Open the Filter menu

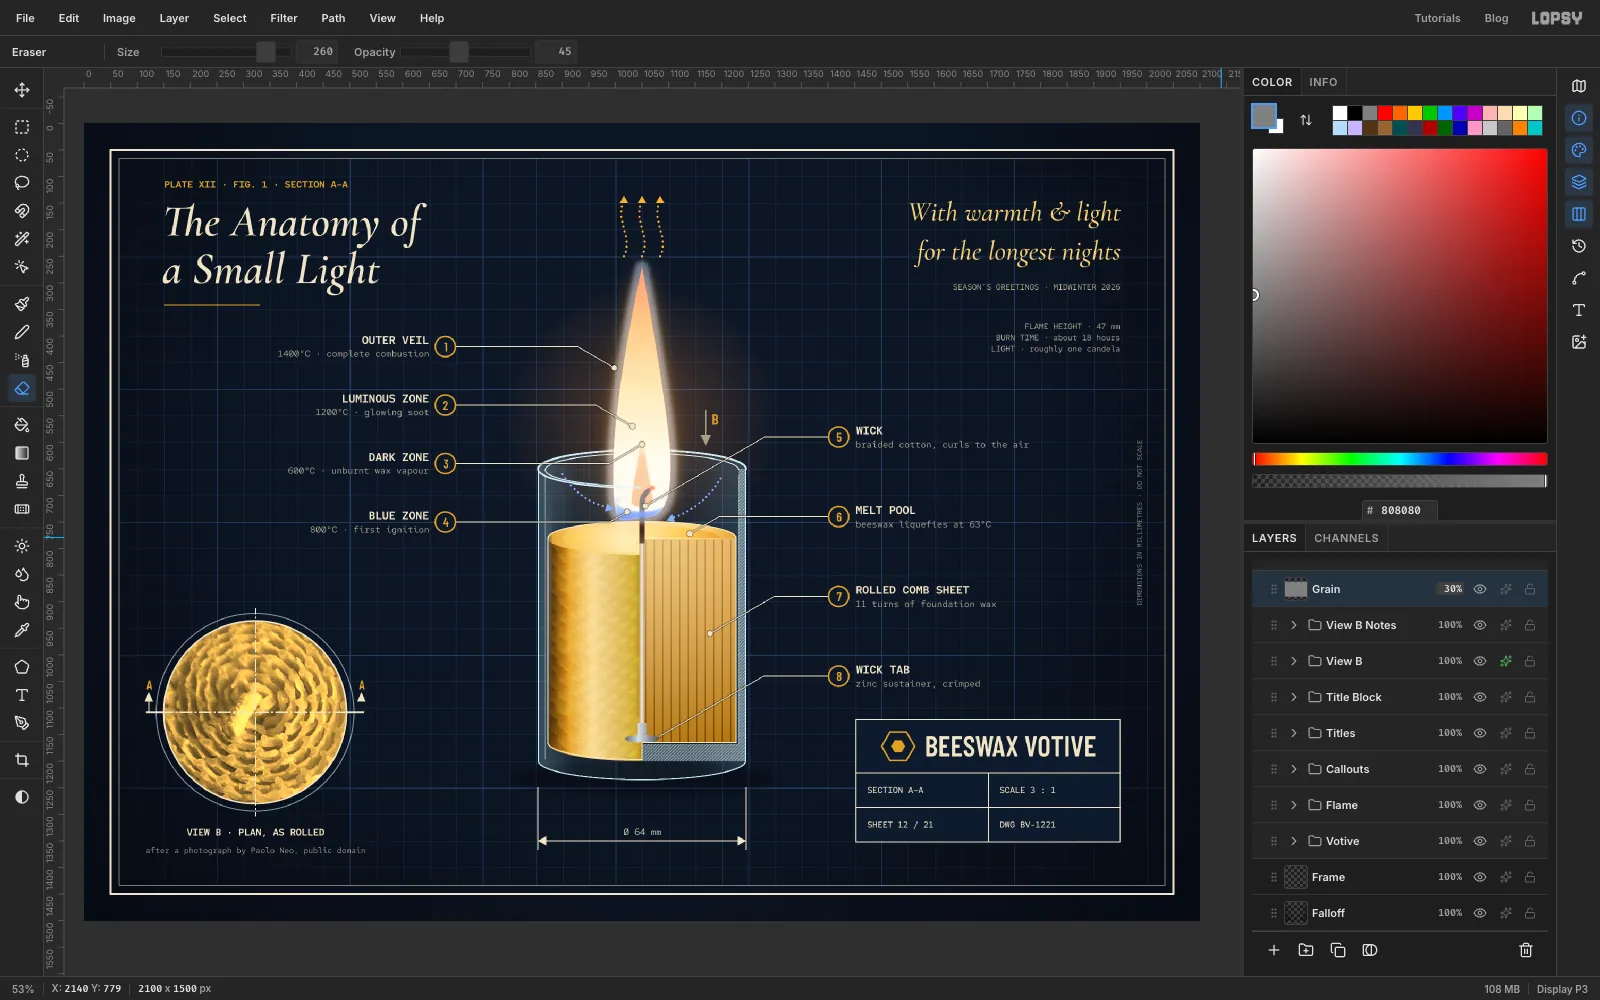(x=284, y=18)
